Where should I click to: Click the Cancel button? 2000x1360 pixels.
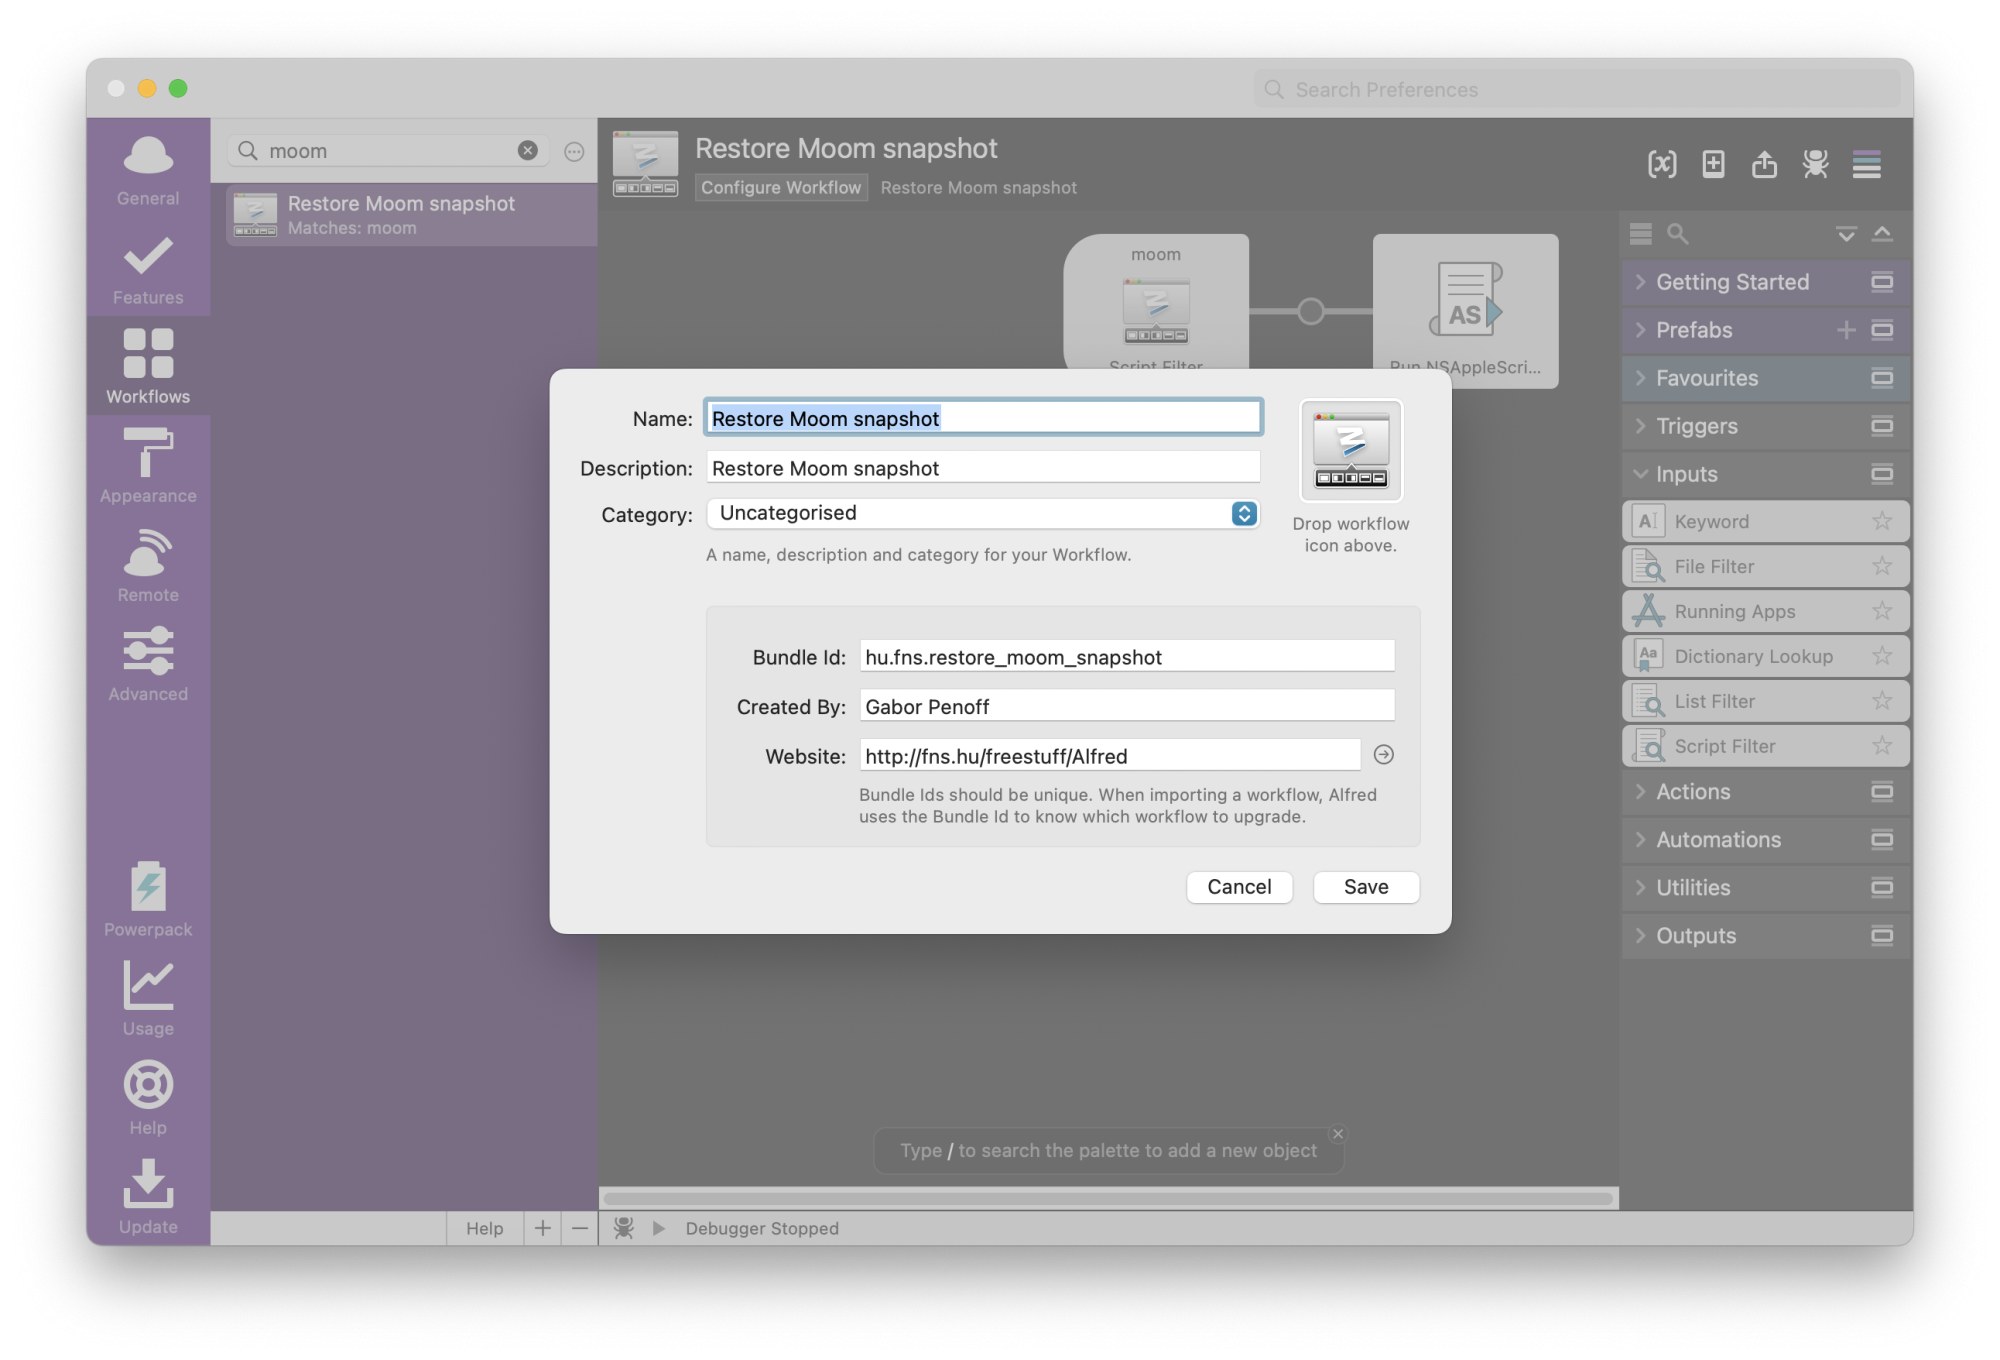[x=1238, y=887]
